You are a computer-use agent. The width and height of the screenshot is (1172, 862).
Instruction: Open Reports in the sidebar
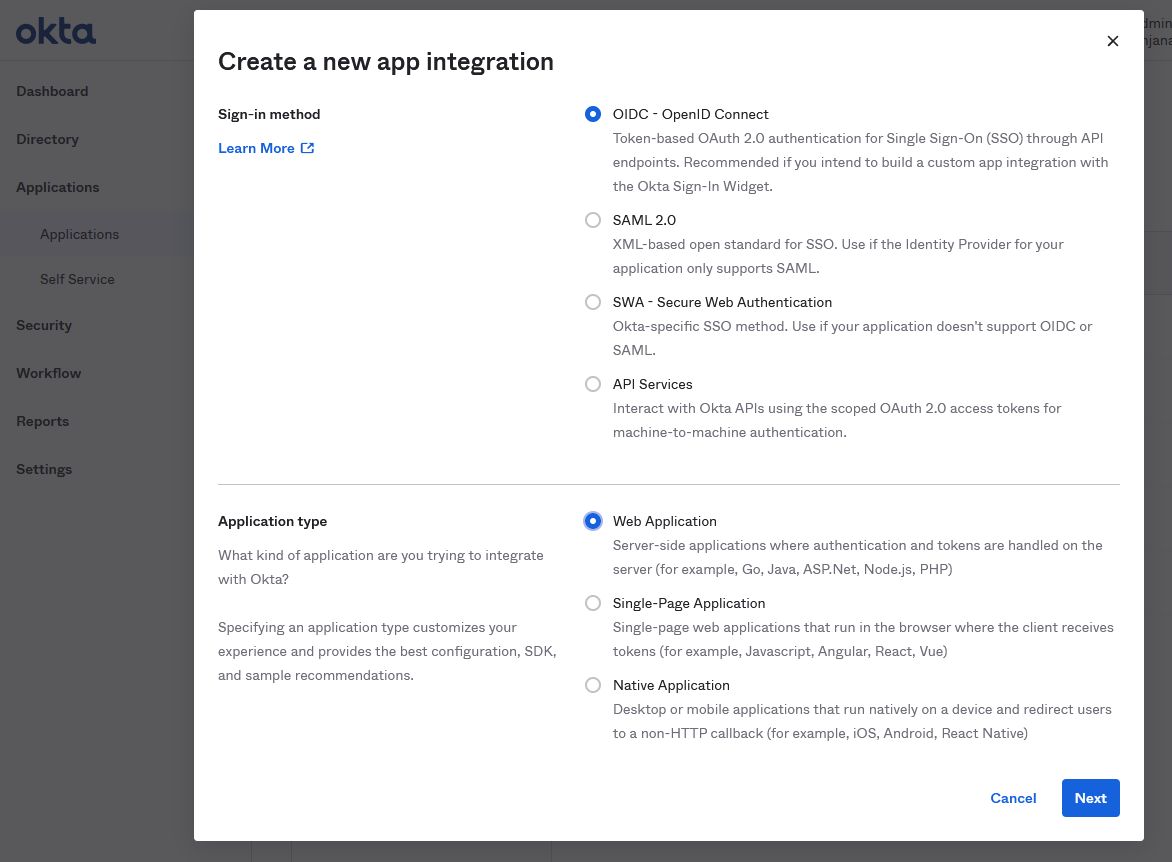click(x=43, y=421)
